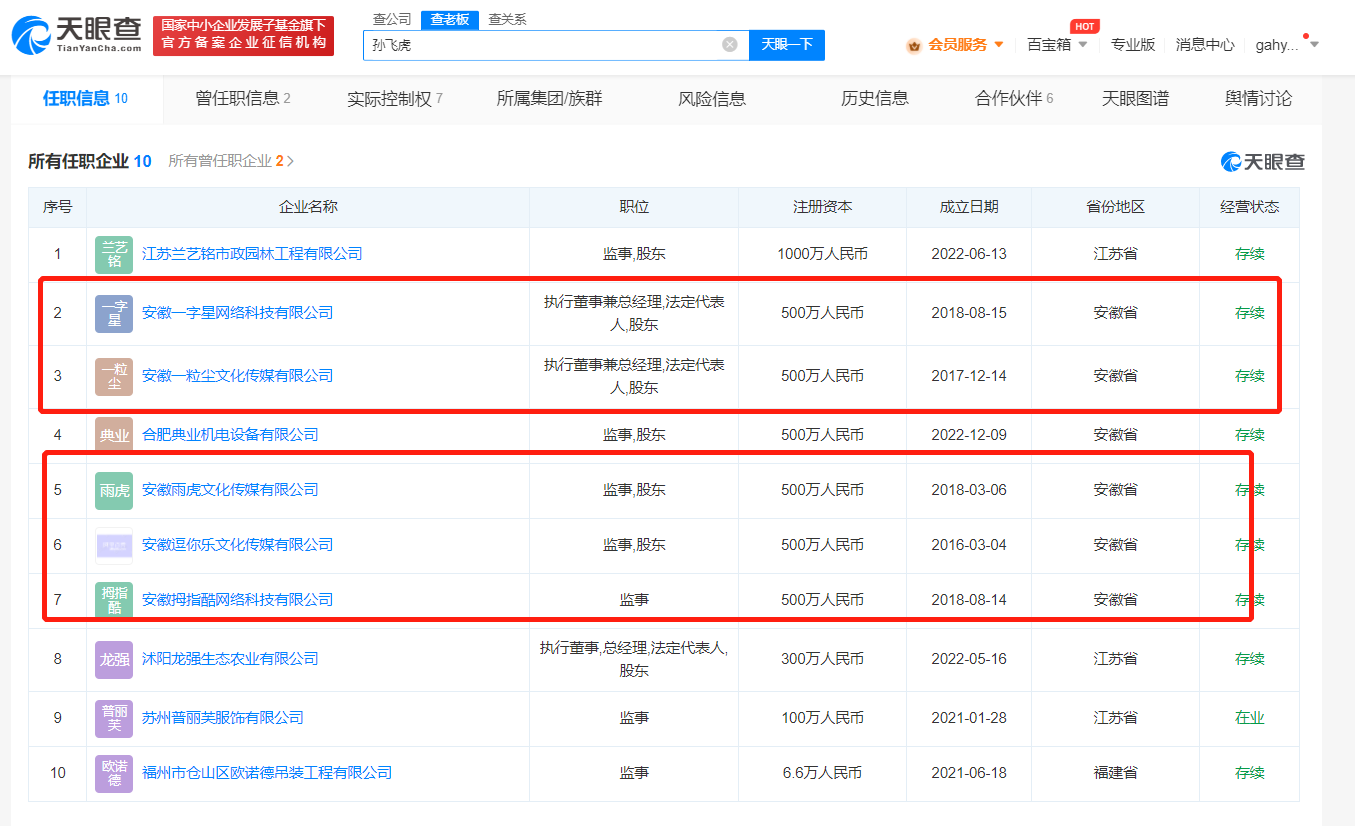Open 龙强 company logo badge
The width and height of the screenshot is (1355, 826).
pyautogui.click(x=114, y=659)
